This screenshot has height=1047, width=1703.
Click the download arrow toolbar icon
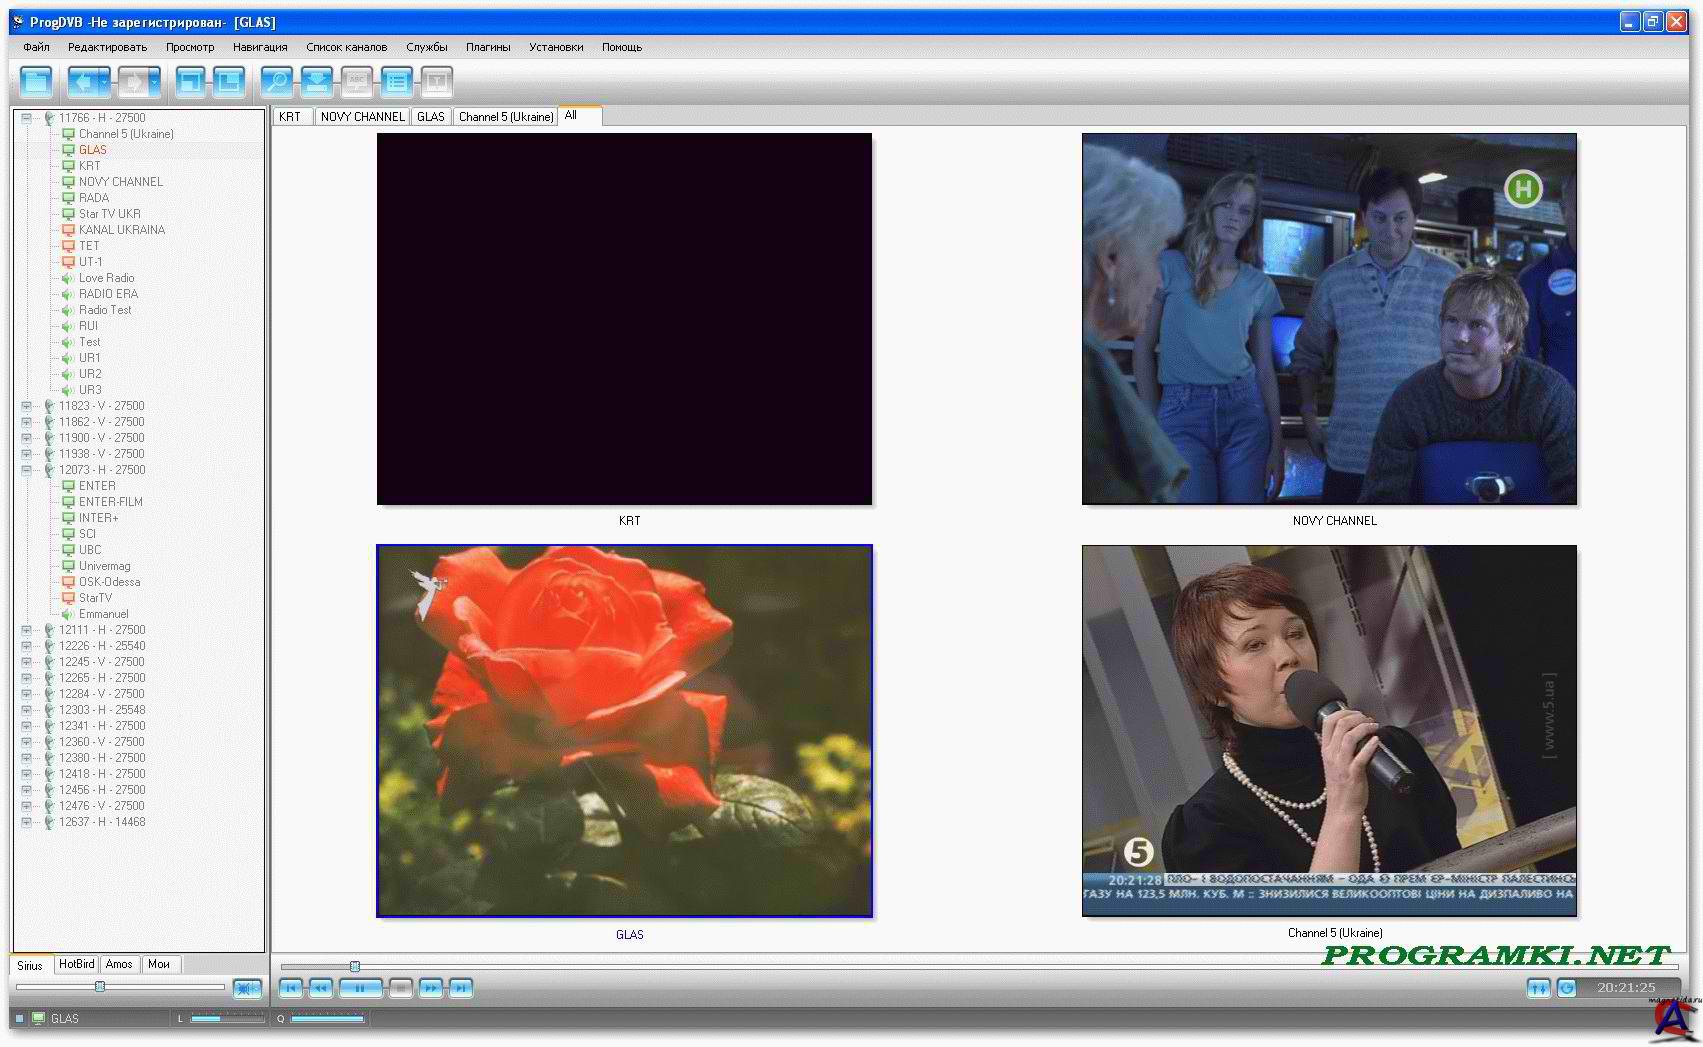coord(317,81)
